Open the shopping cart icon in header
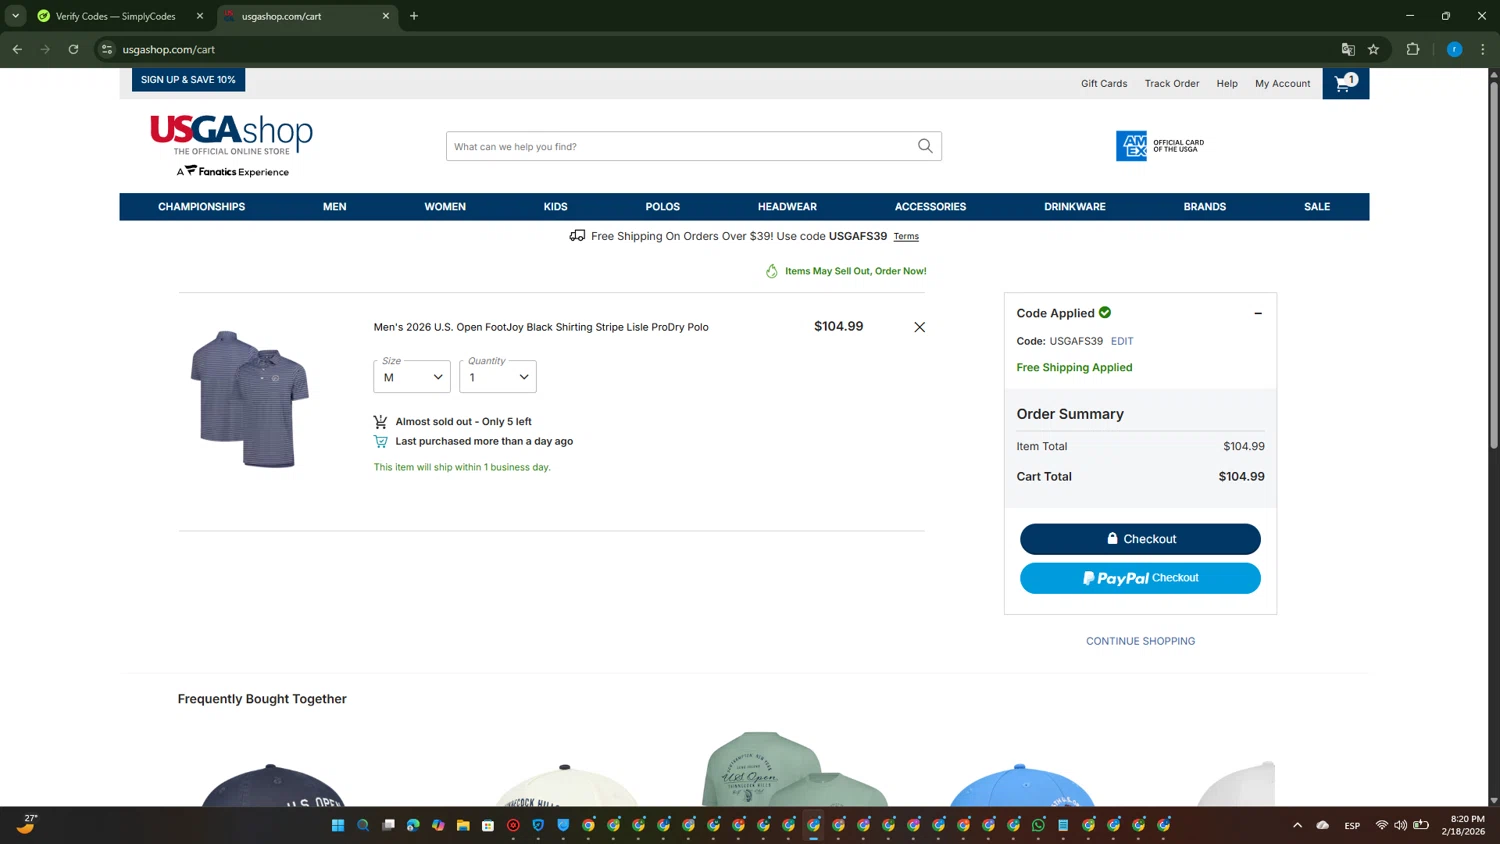This screenshot has height=844, width=1500. click(x=1345, y=83)
